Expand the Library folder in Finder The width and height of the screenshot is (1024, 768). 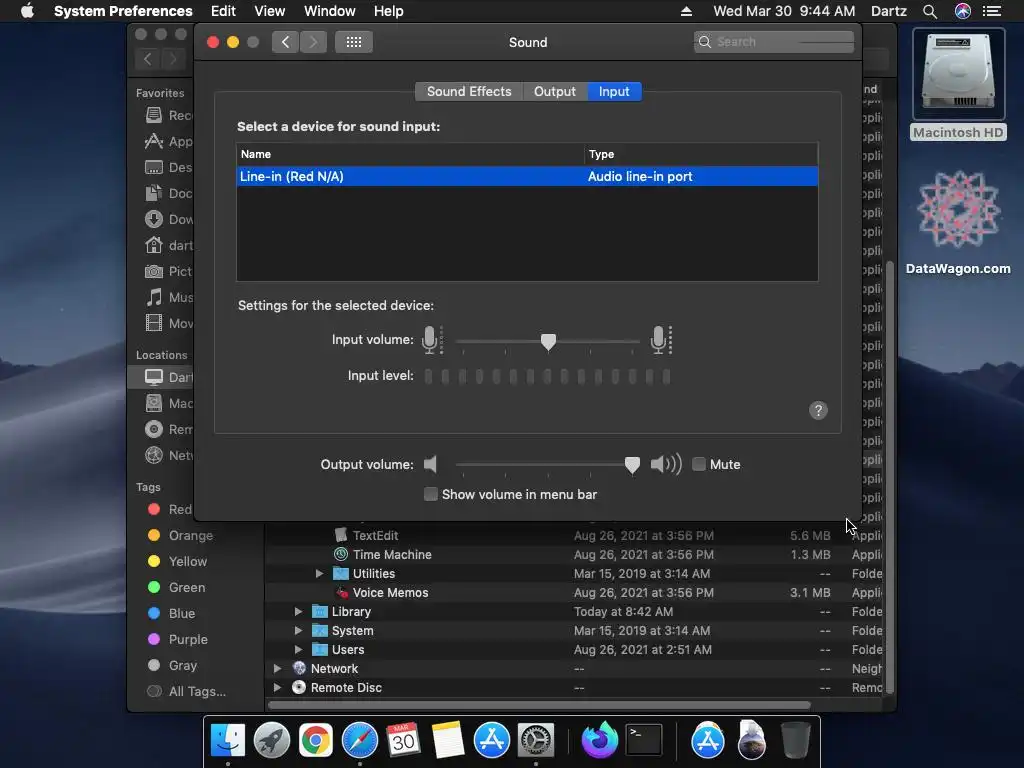coord(298,611)
